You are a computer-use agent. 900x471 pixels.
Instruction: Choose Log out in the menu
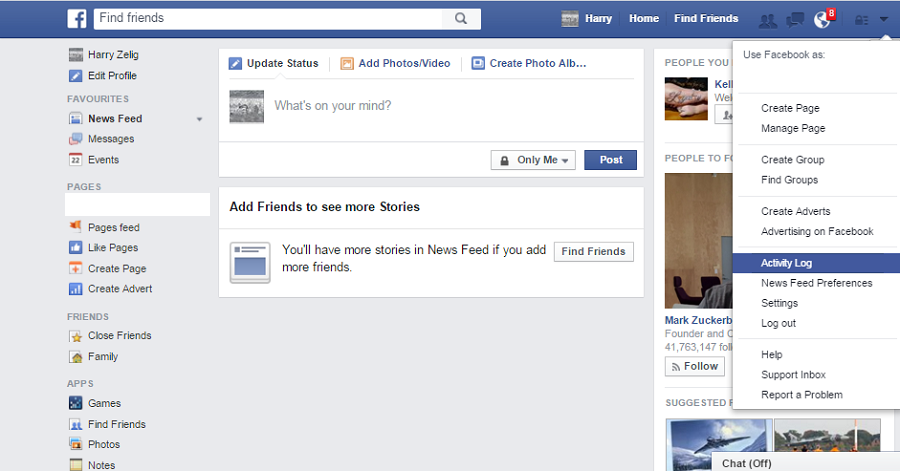(x=778, y=324)
